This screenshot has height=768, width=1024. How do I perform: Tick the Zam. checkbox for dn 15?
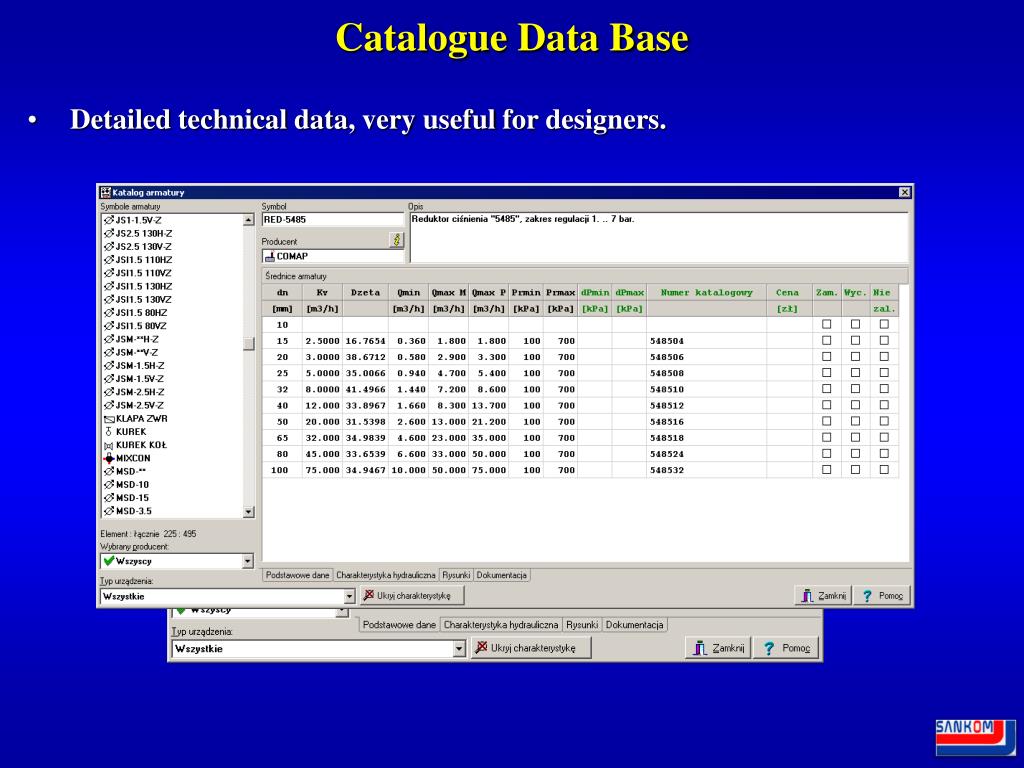[x=826, y=340]
